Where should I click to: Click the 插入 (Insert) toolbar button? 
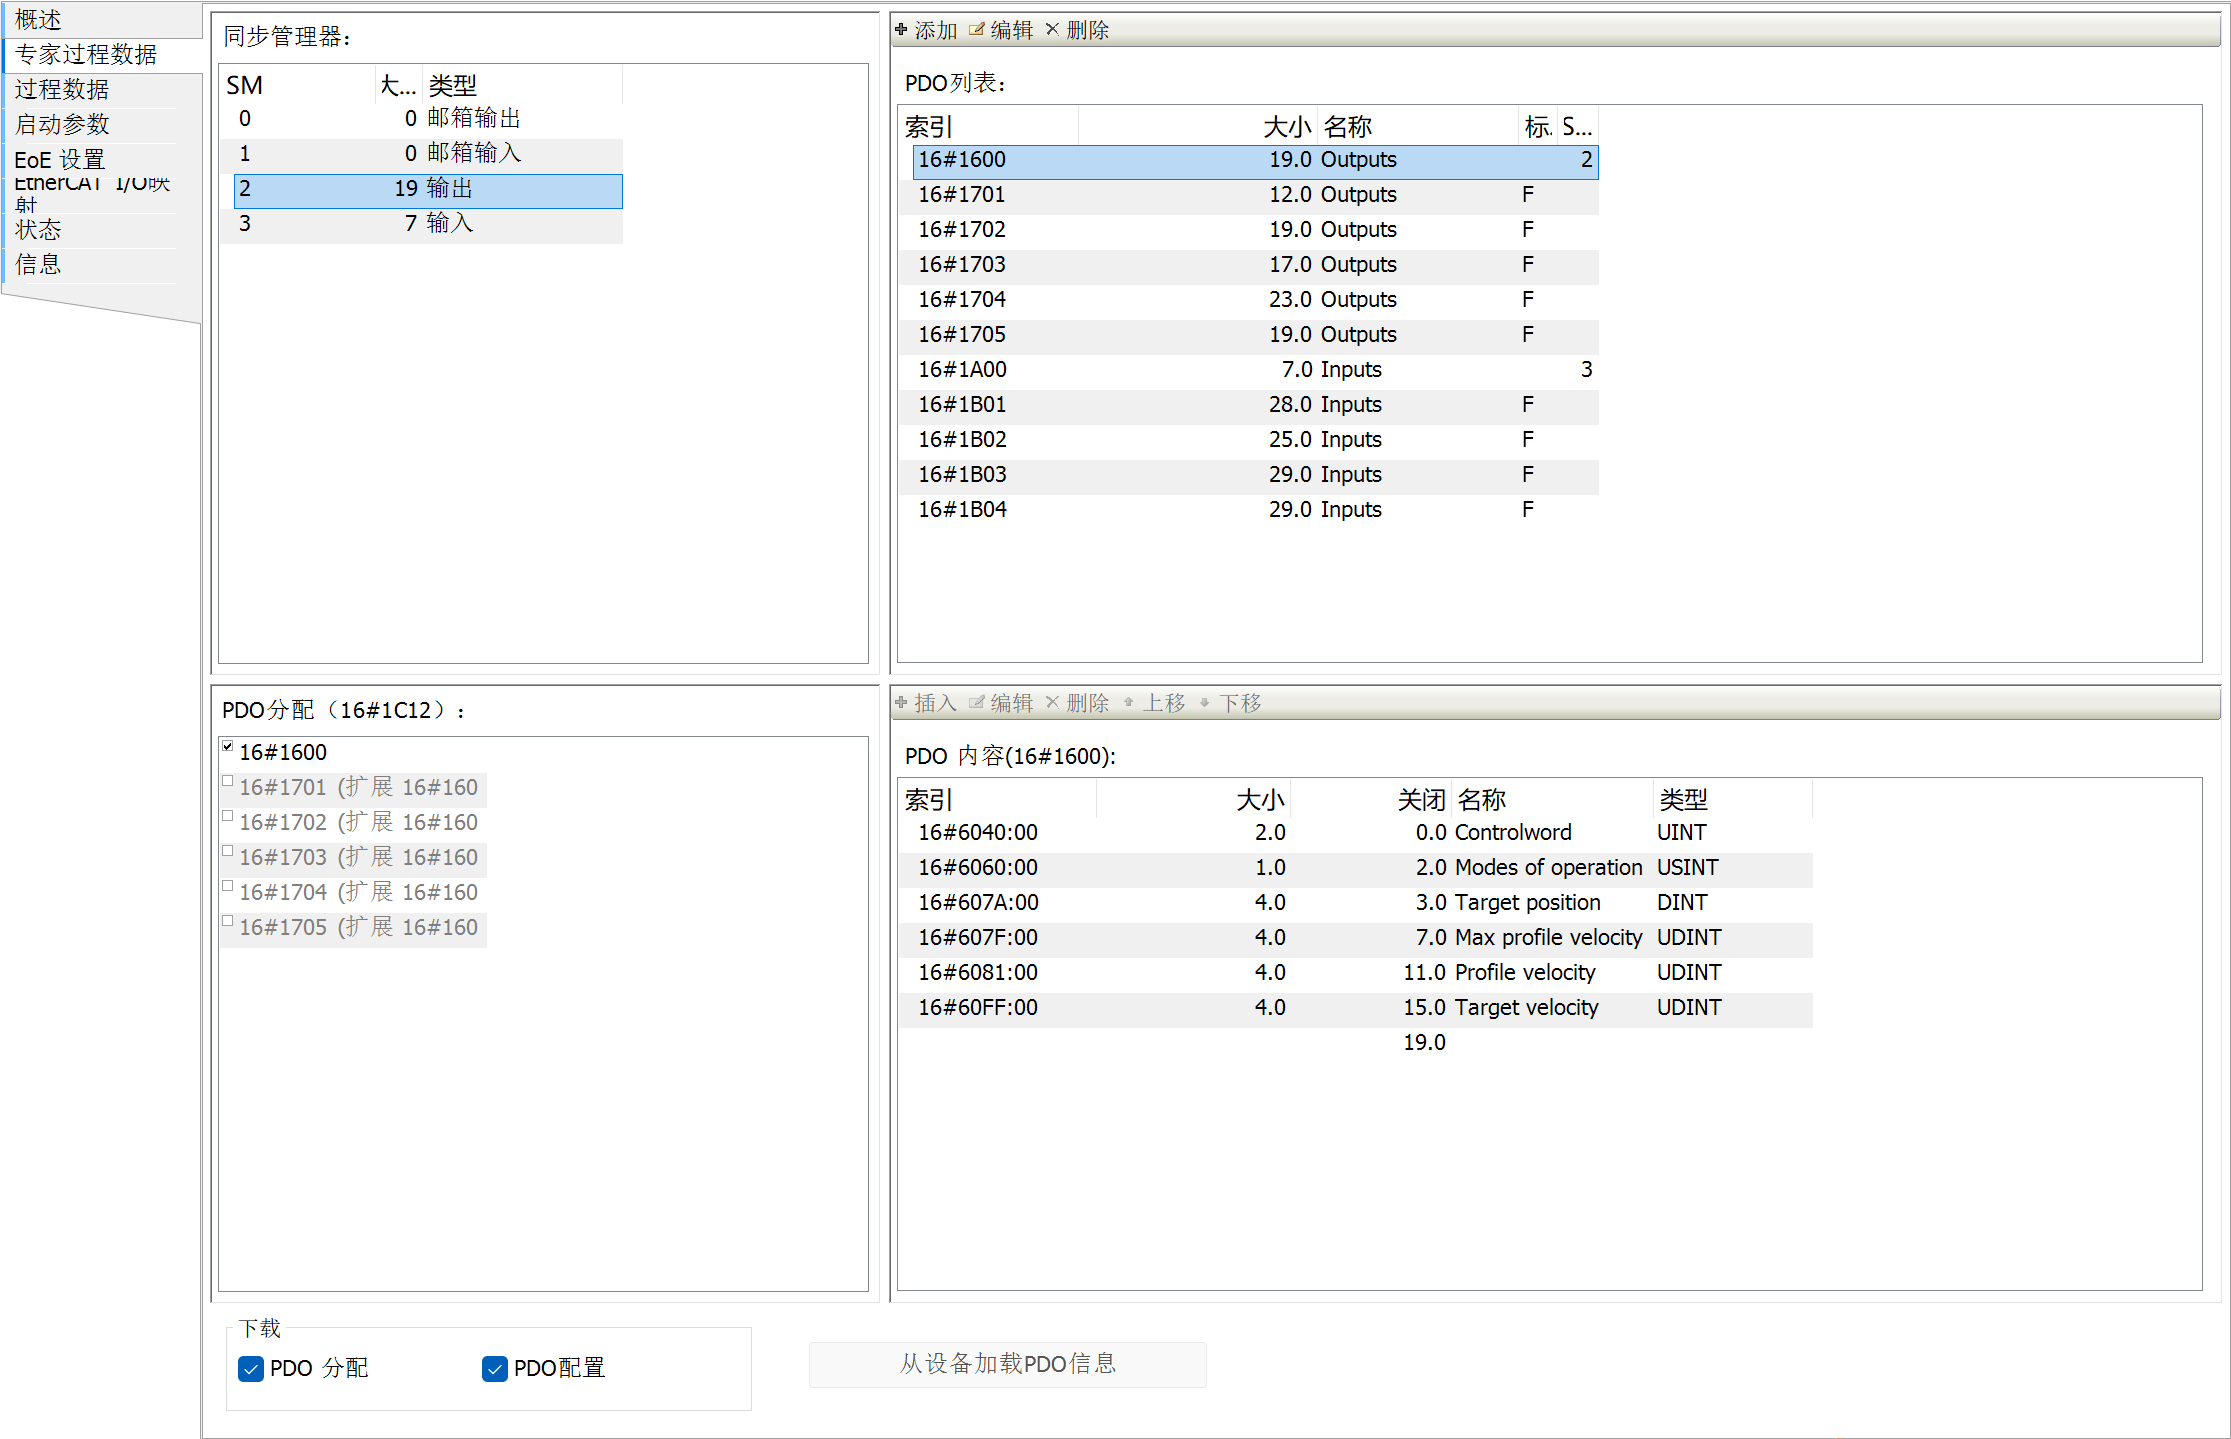[x=926, y=703]
